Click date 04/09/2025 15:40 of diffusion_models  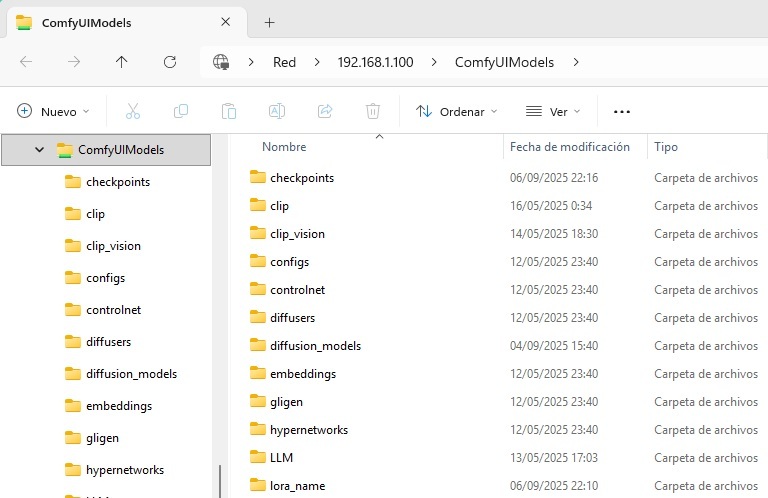(x=553, y=346)
